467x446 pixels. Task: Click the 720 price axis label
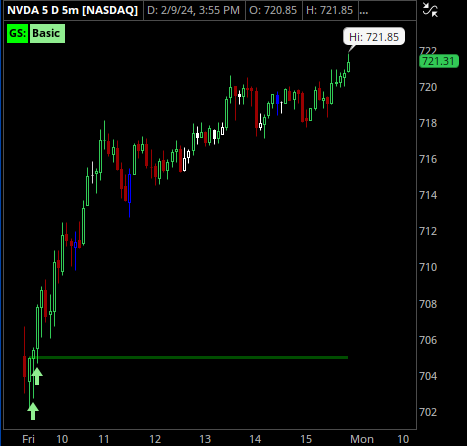(x=428, y=87)
